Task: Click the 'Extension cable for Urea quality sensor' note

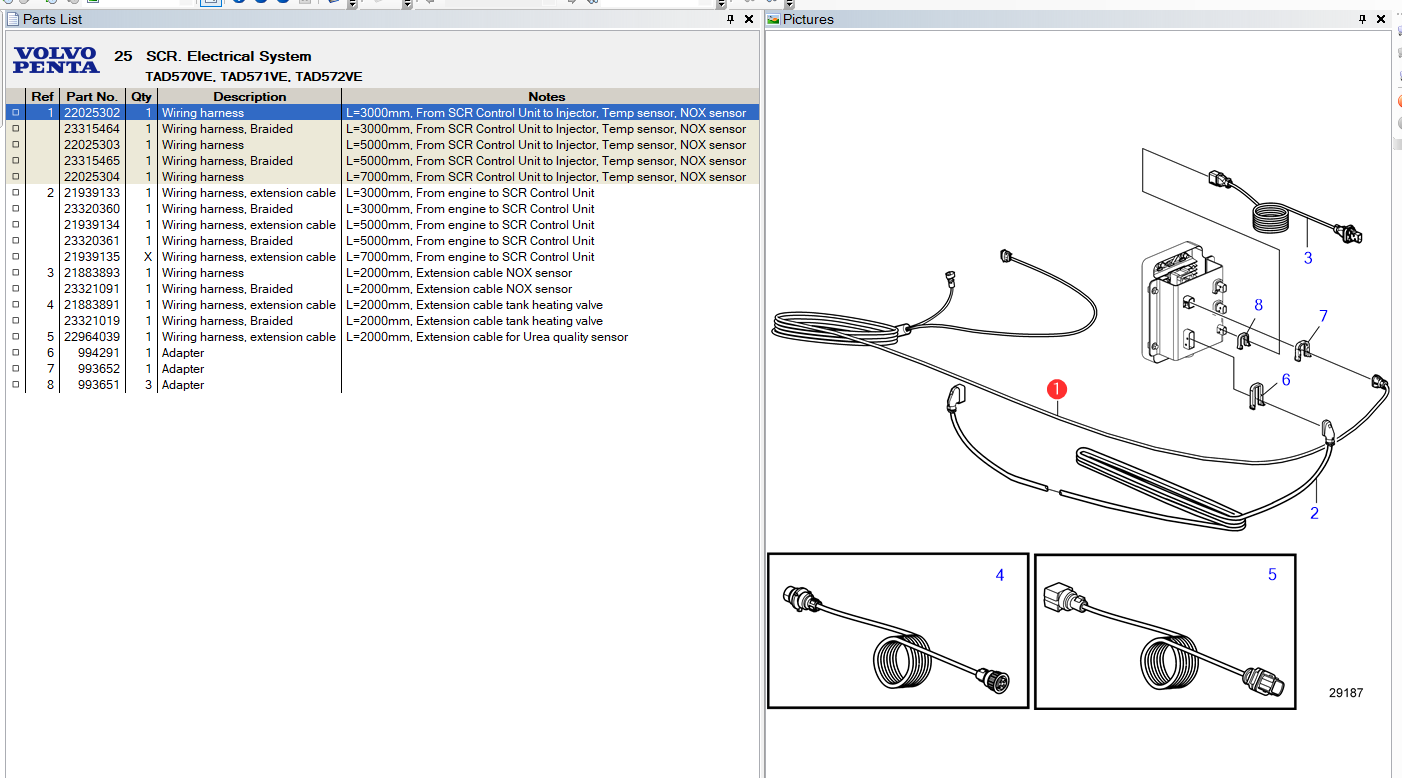Action: pos(487,337)
